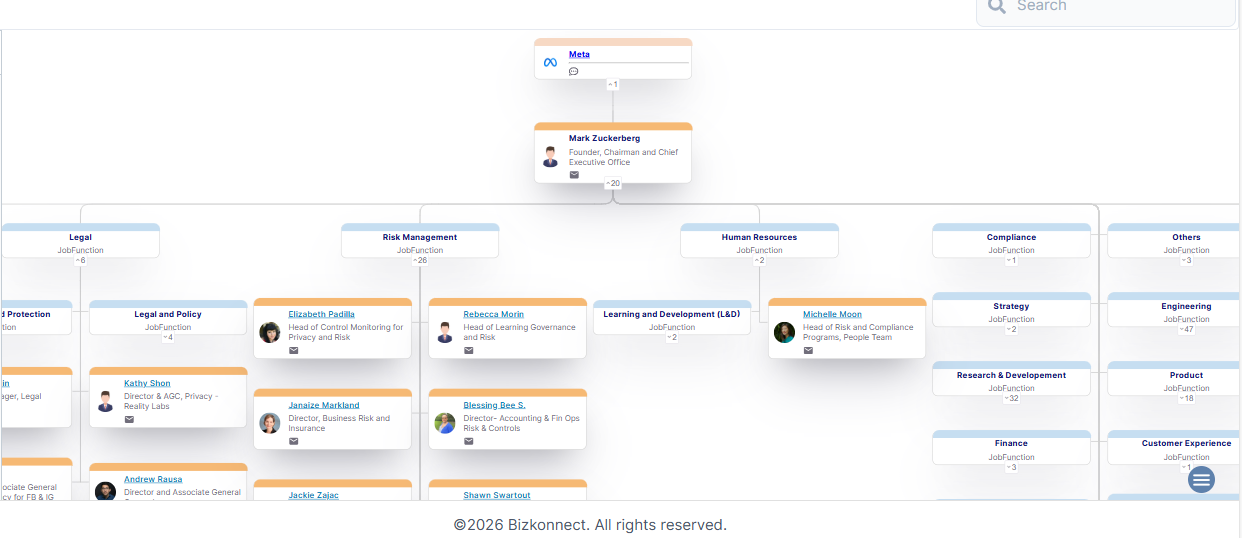The width and height of the screenshot is (1242, 538).
Task: Click the Legal card title
Action: [x=80, y=237]
